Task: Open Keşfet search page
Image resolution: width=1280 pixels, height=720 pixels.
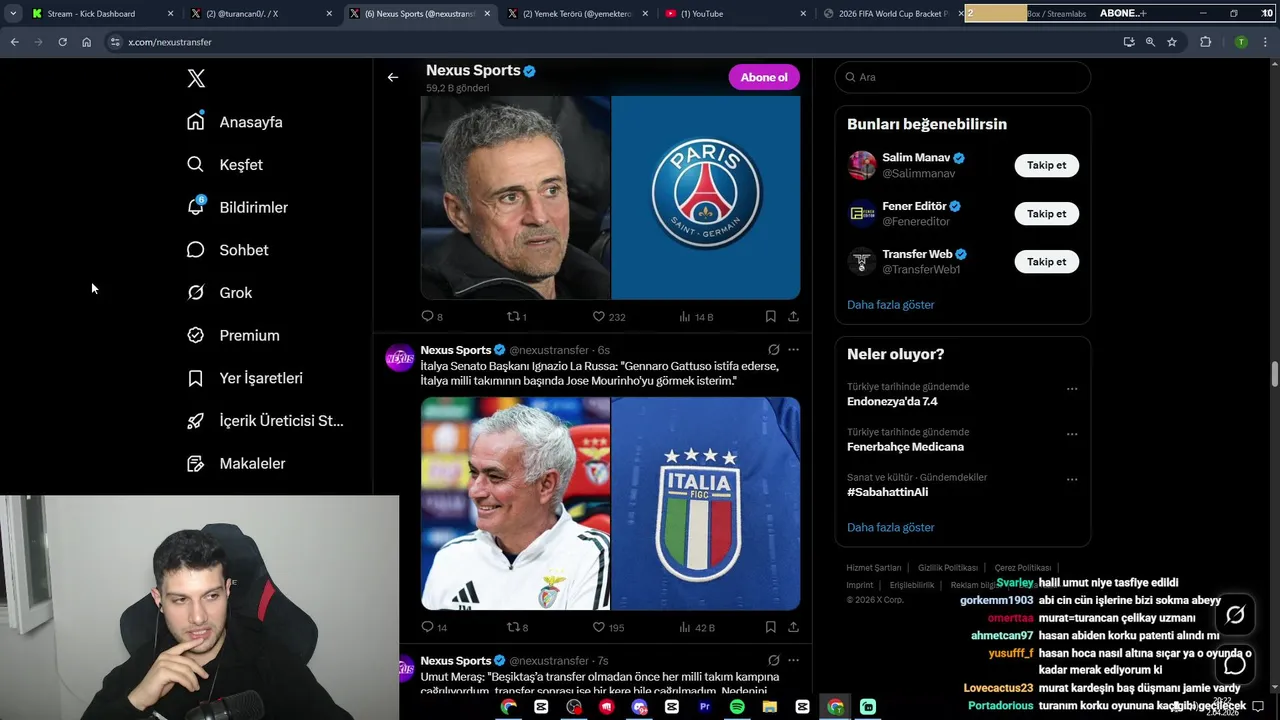Action: click(225, 165)
